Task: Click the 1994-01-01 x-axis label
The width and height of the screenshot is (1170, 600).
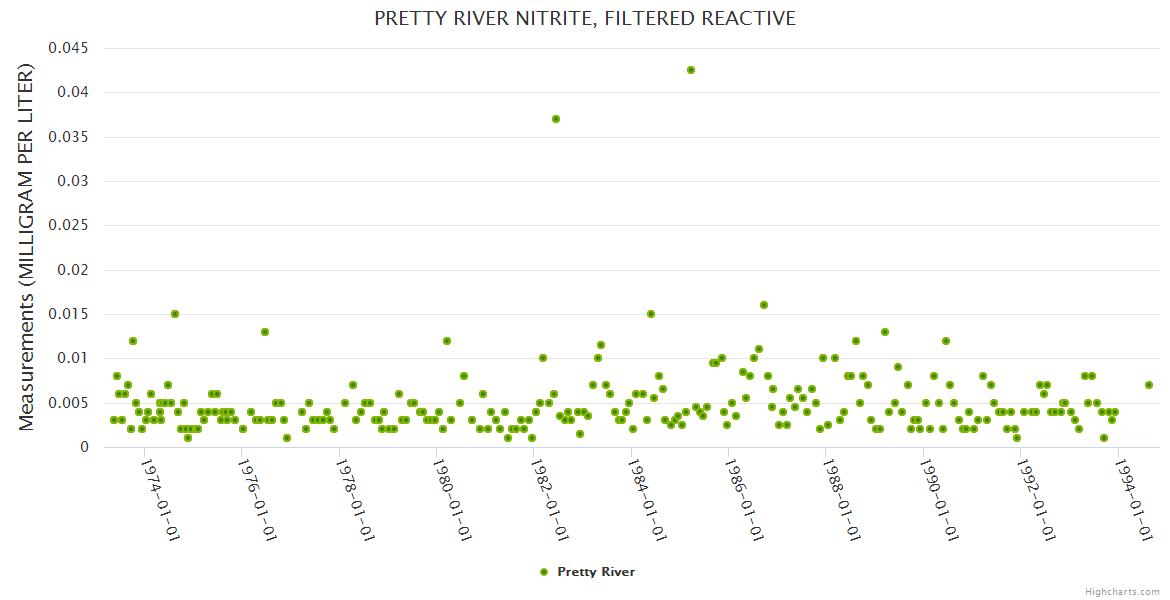Action: (x=1133, y=500)
